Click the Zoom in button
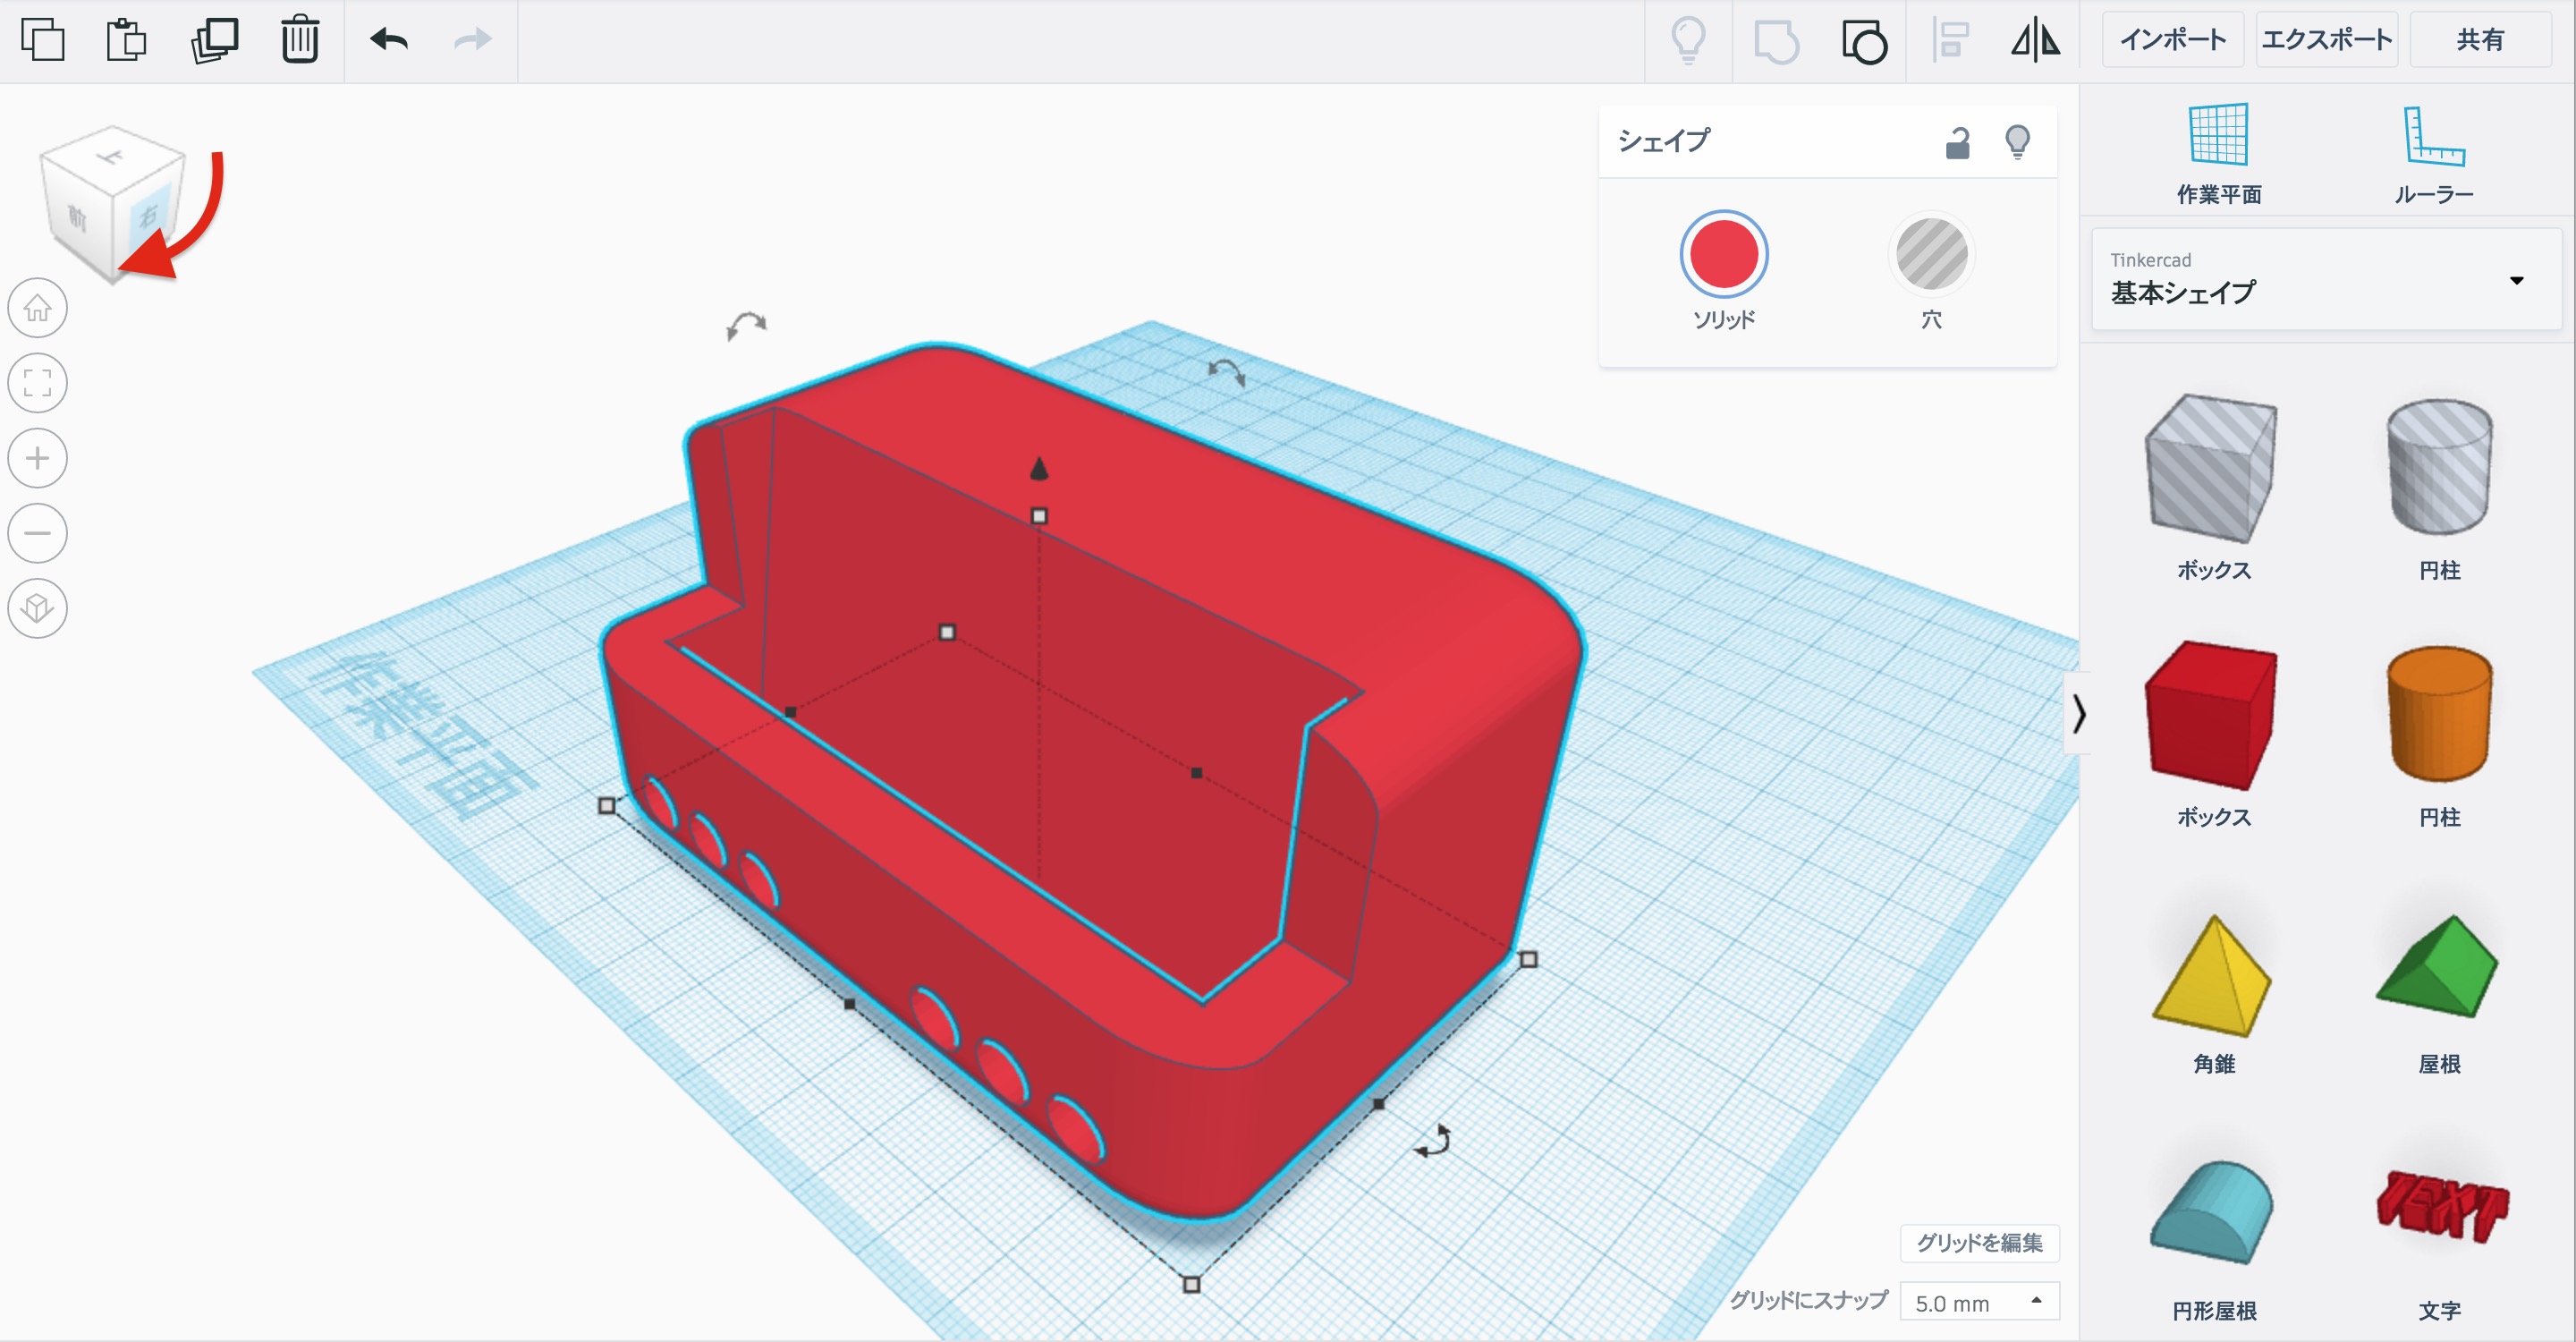This screenshot has width=2576, height=1342. coord(38,458)
